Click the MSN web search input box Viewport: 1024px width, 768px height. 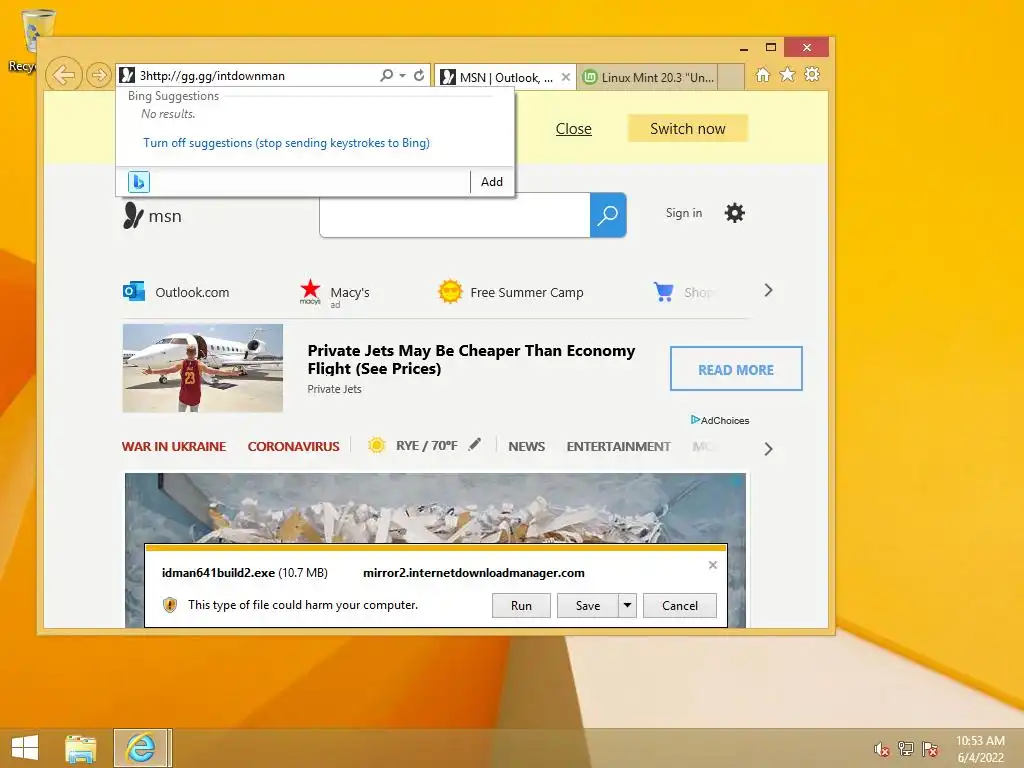point(455,215)
